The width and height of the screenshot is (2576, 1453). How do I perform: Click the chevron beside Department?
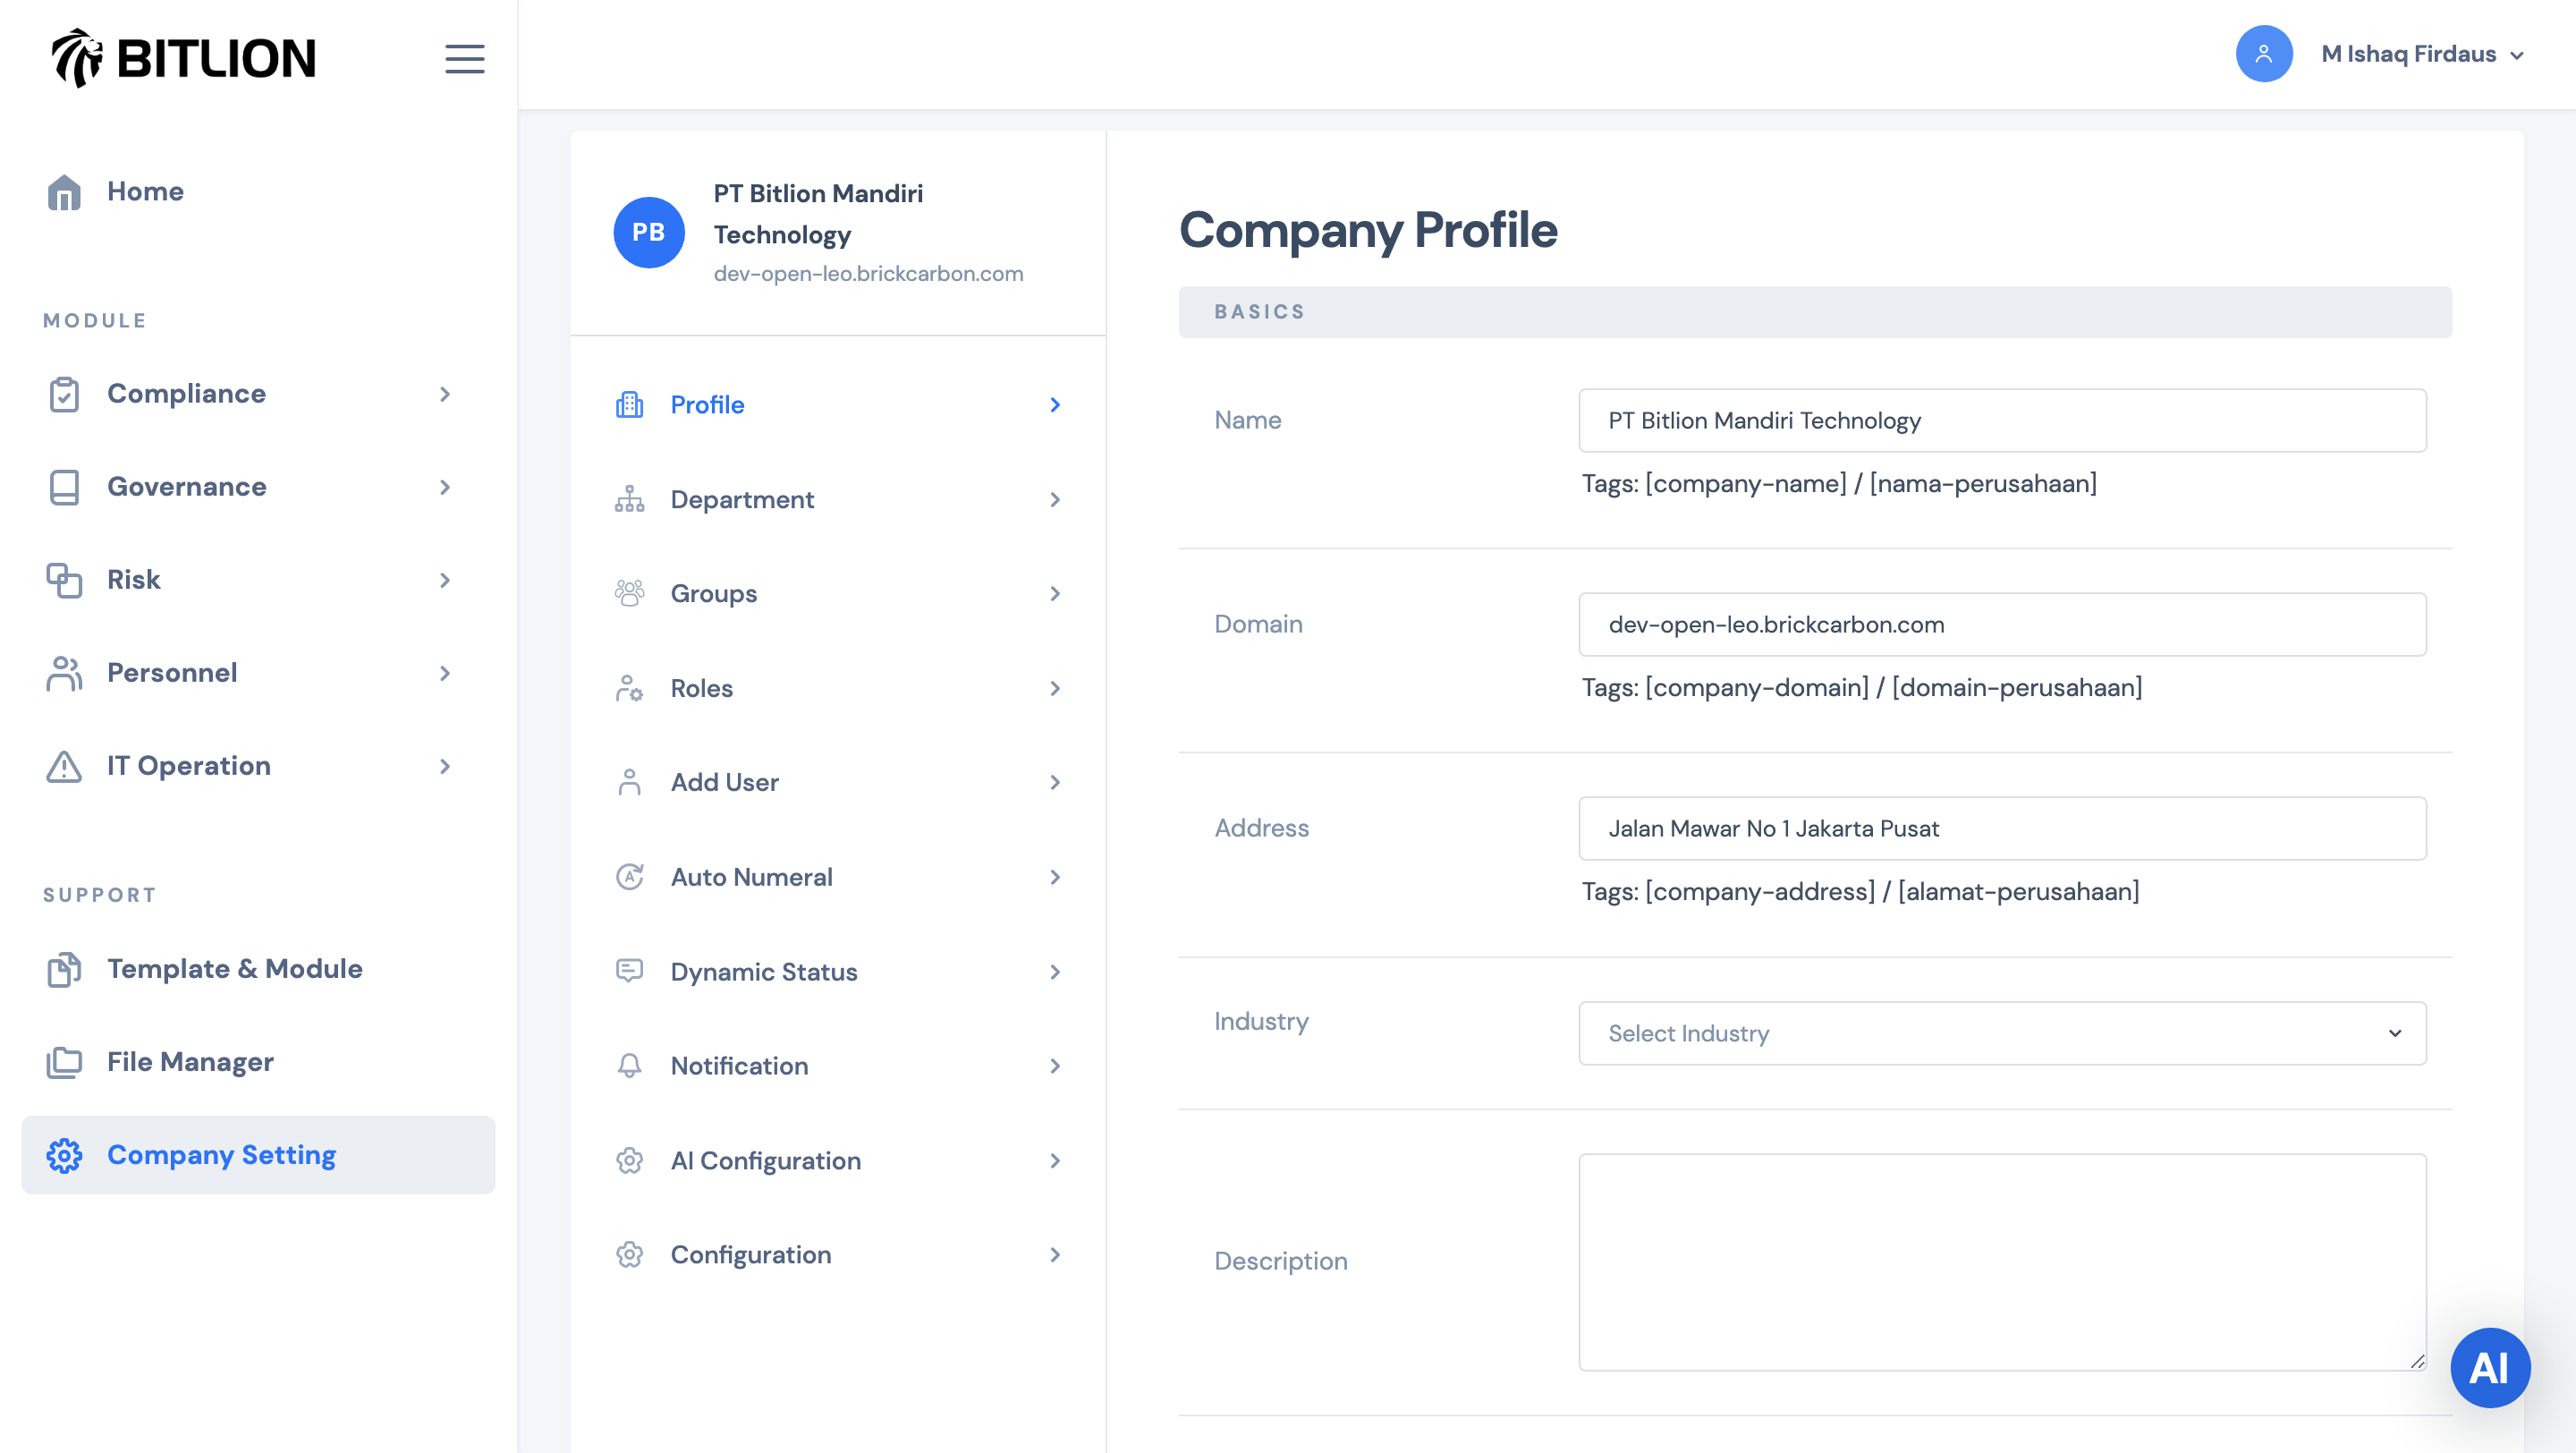(x=1055, y=499)
